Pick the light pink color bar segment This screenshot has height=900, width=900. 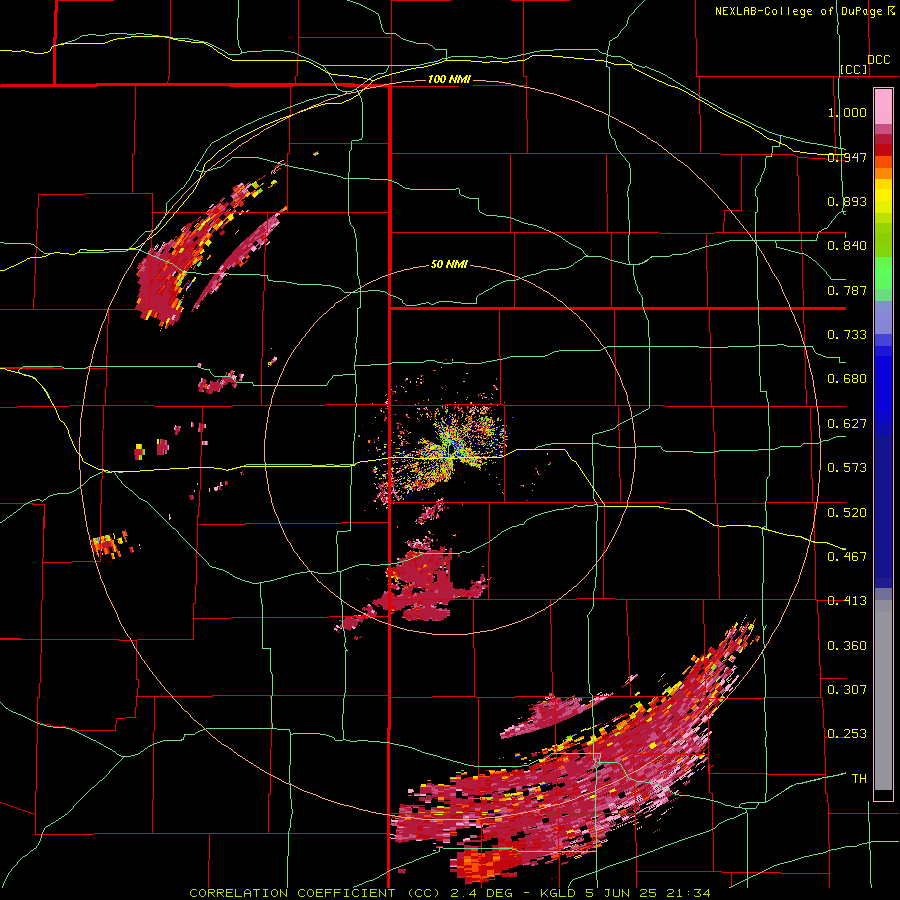883,106
